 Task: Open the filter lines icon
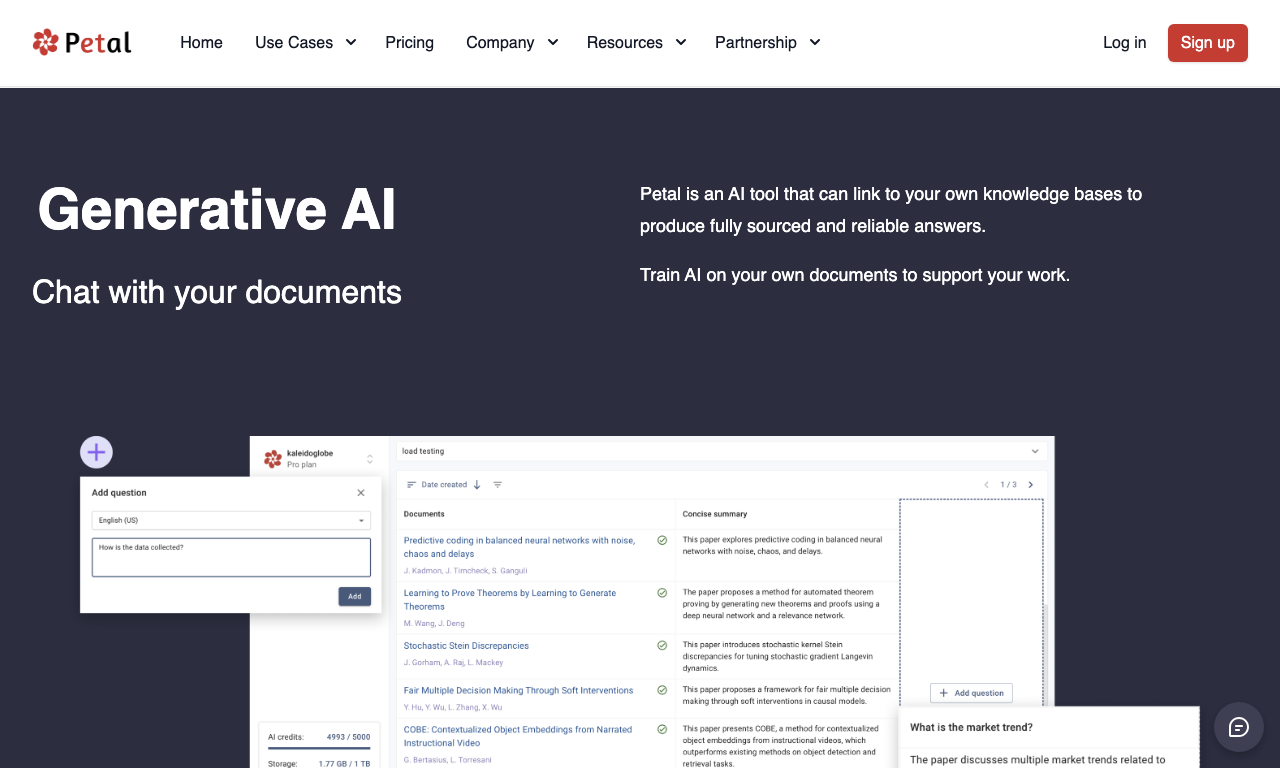(497, 485)
